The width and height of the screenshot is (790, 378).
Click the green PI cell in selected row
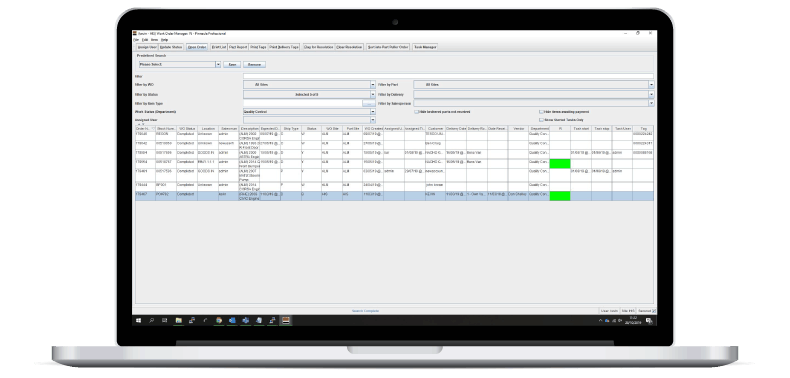coord(560,196)
